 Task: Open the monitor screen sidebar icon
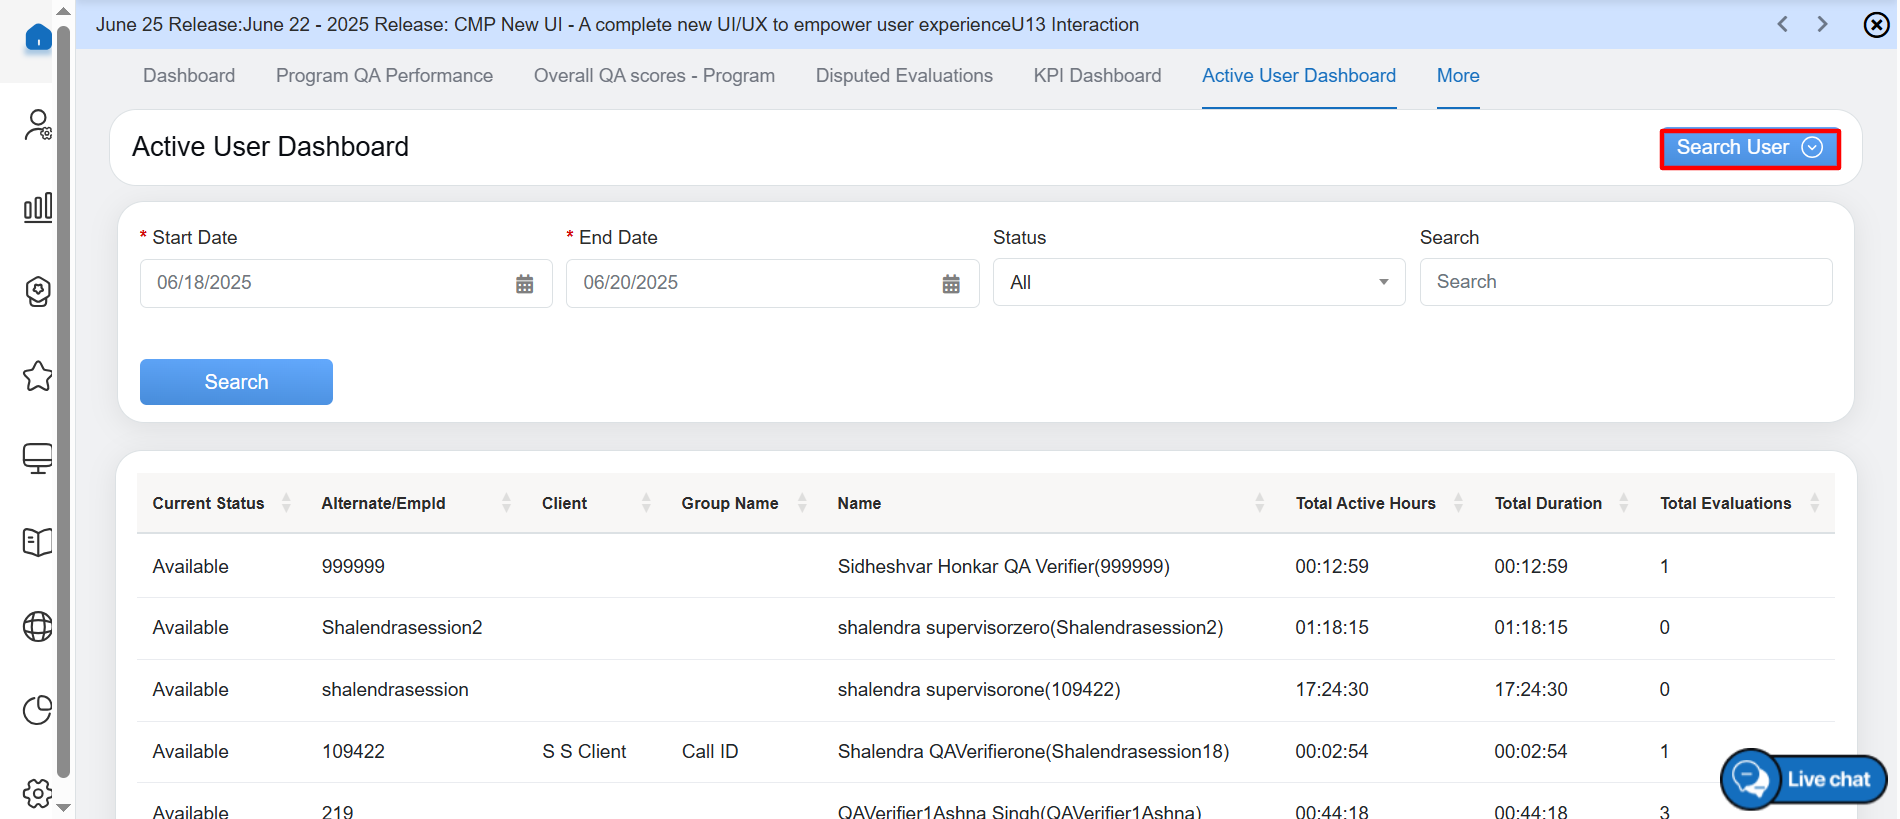click(38, 459)
